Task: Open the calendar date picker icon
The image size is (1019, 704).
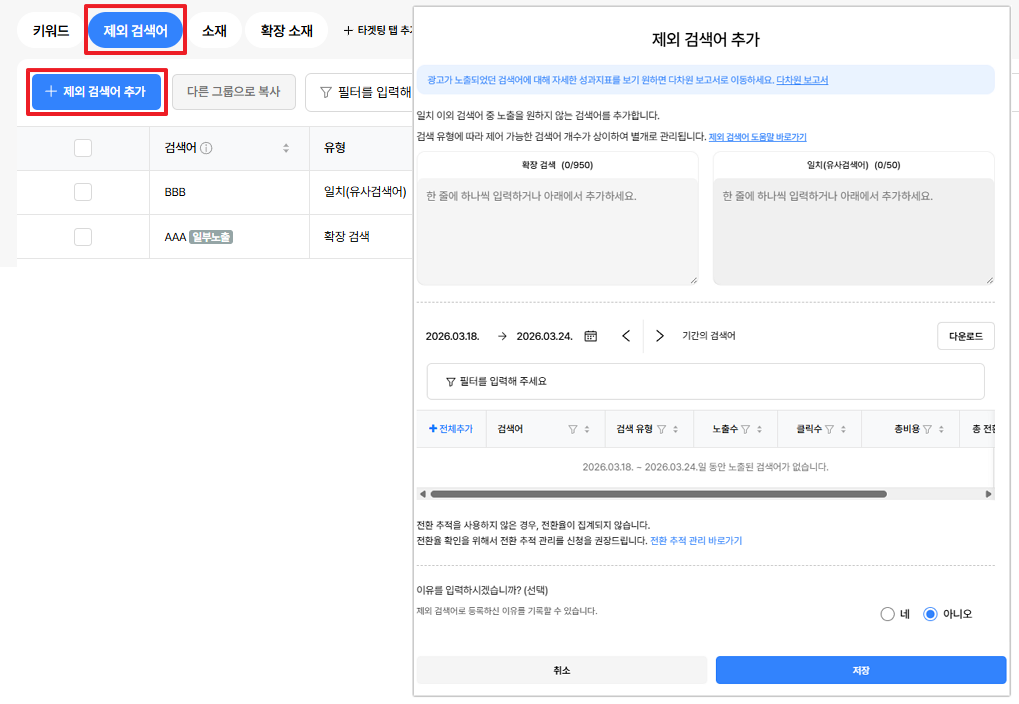Action: point(590,336)
